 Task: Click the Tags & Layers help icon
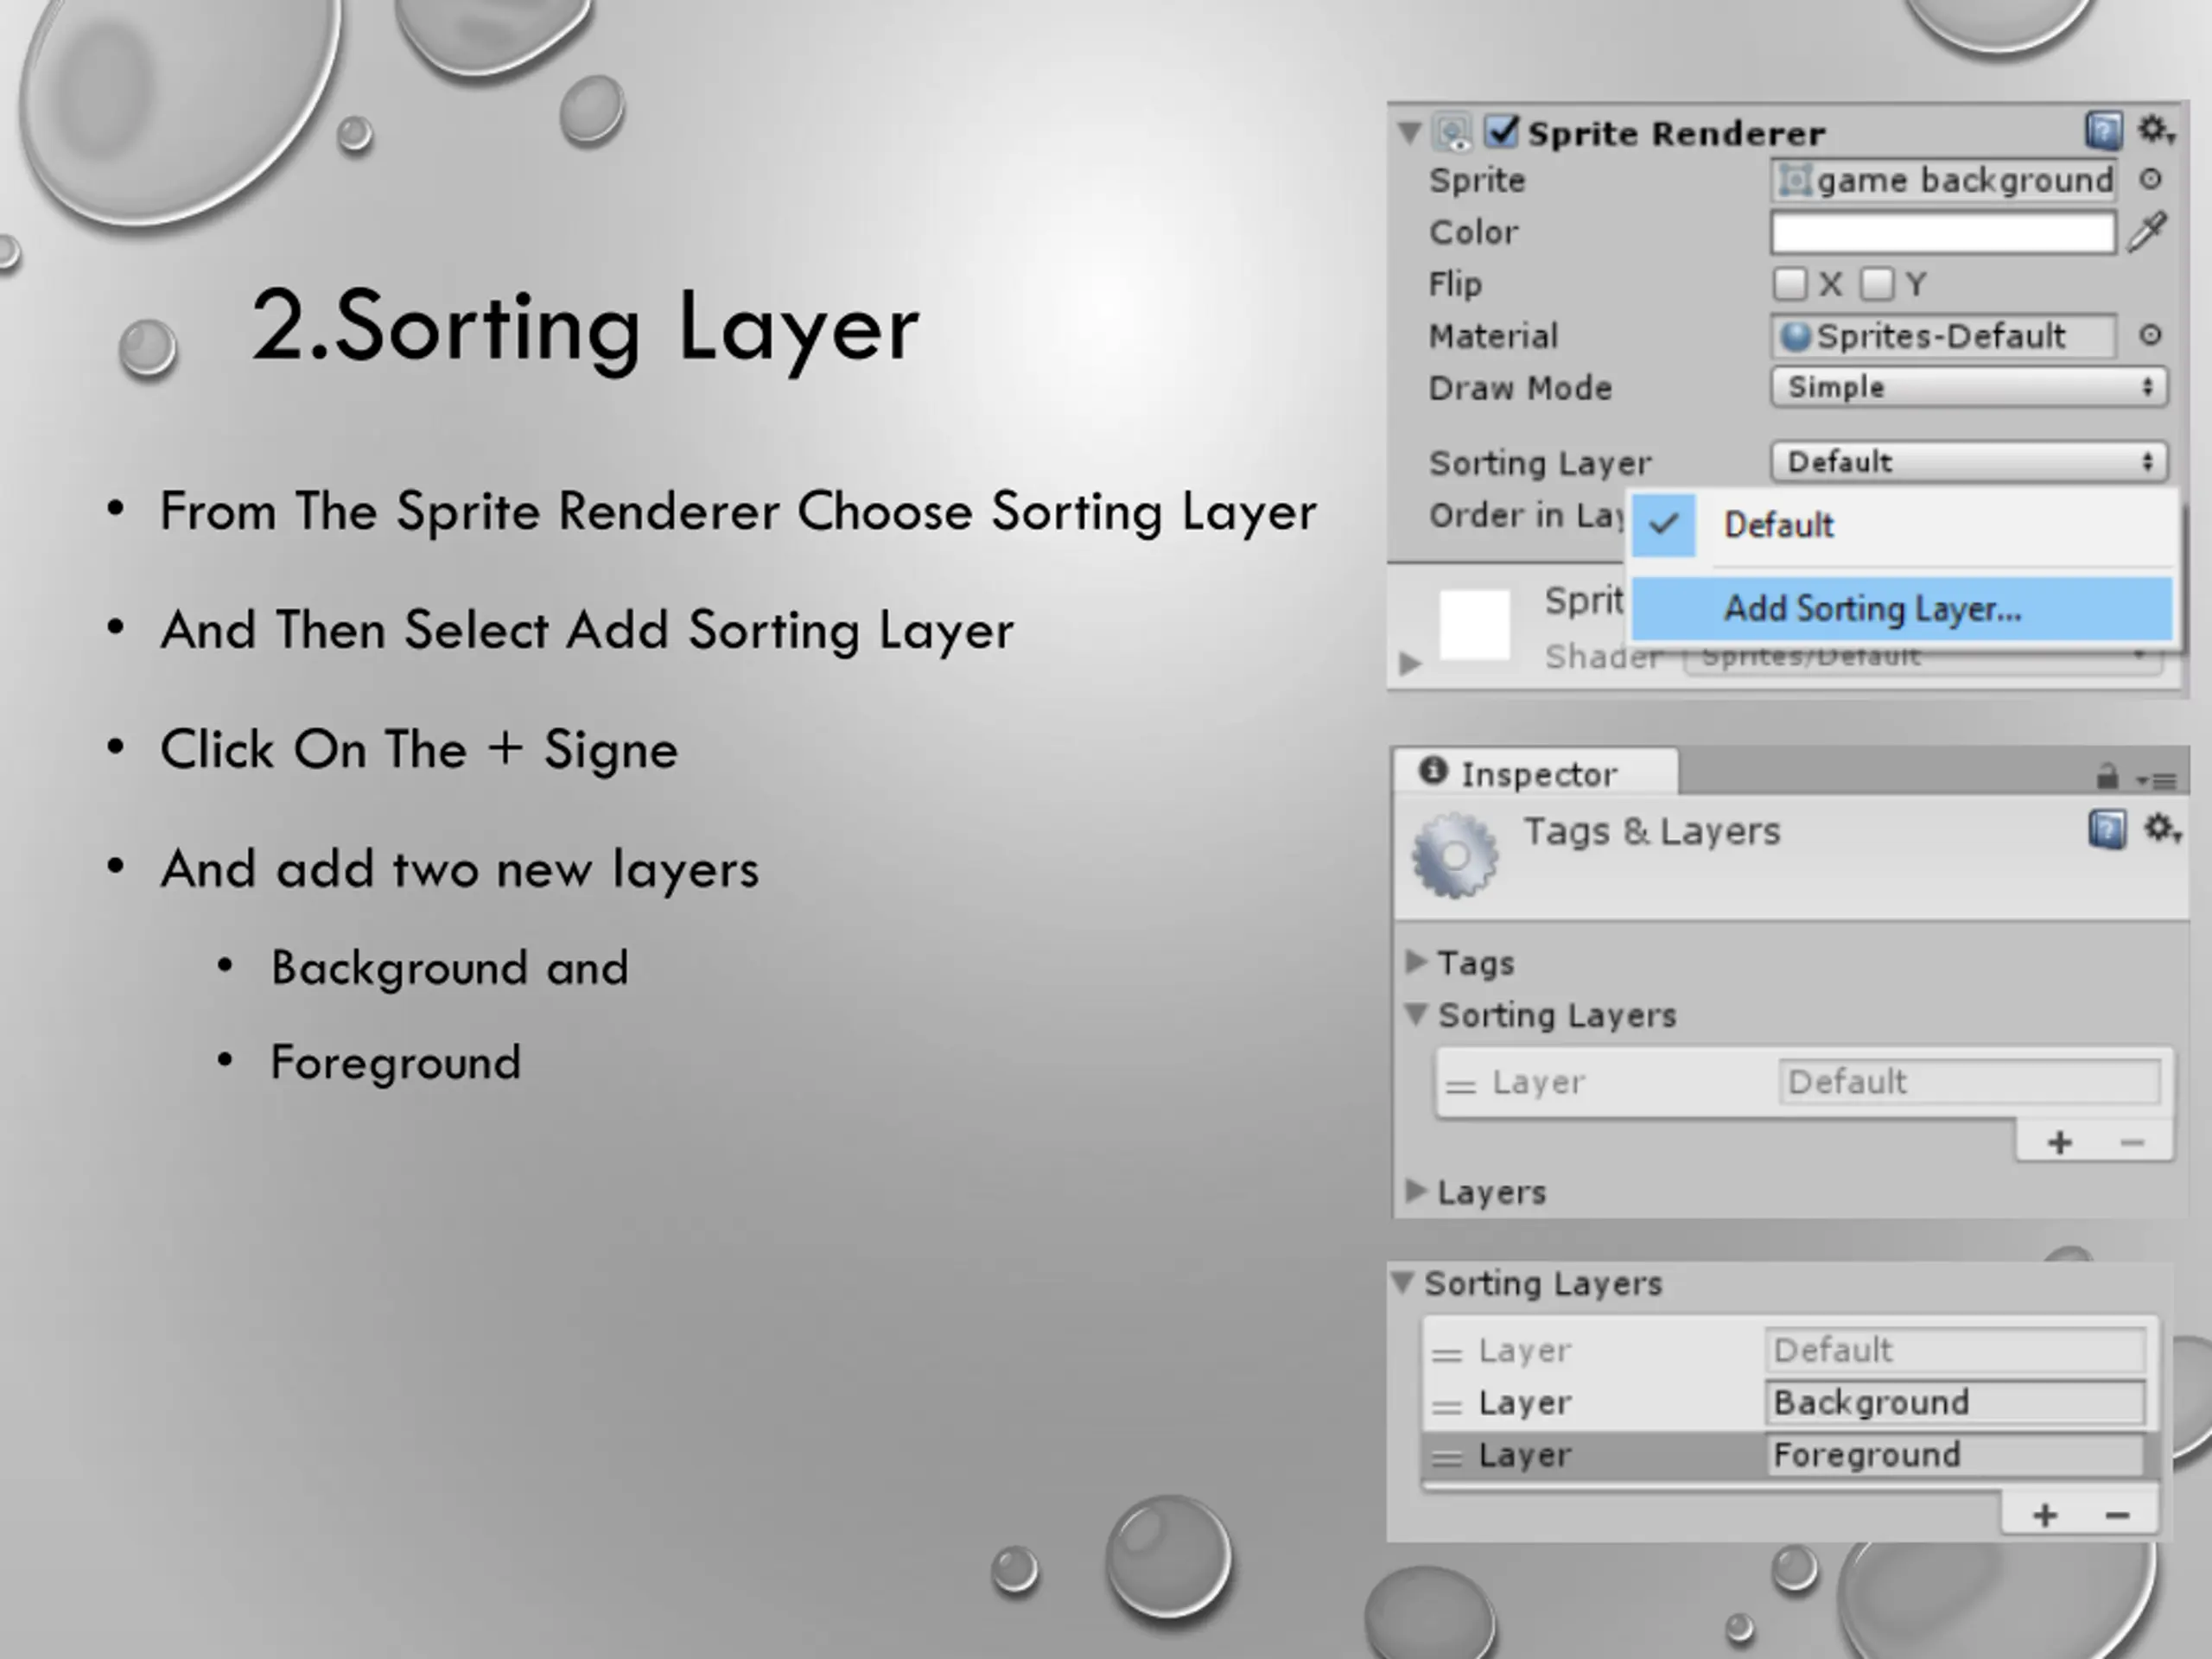(x=2107, y=830)
